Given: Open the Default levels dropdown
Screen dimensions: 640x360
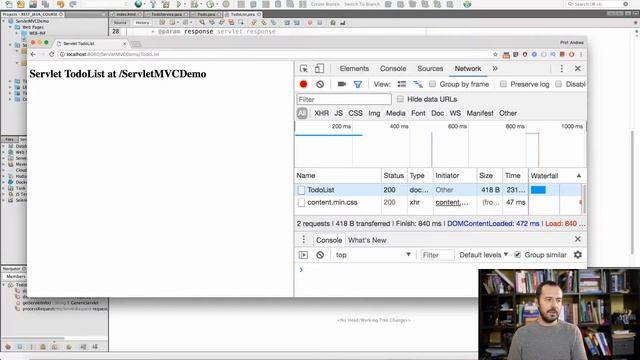Looking at the screenshot, I should tap(484, 255).
